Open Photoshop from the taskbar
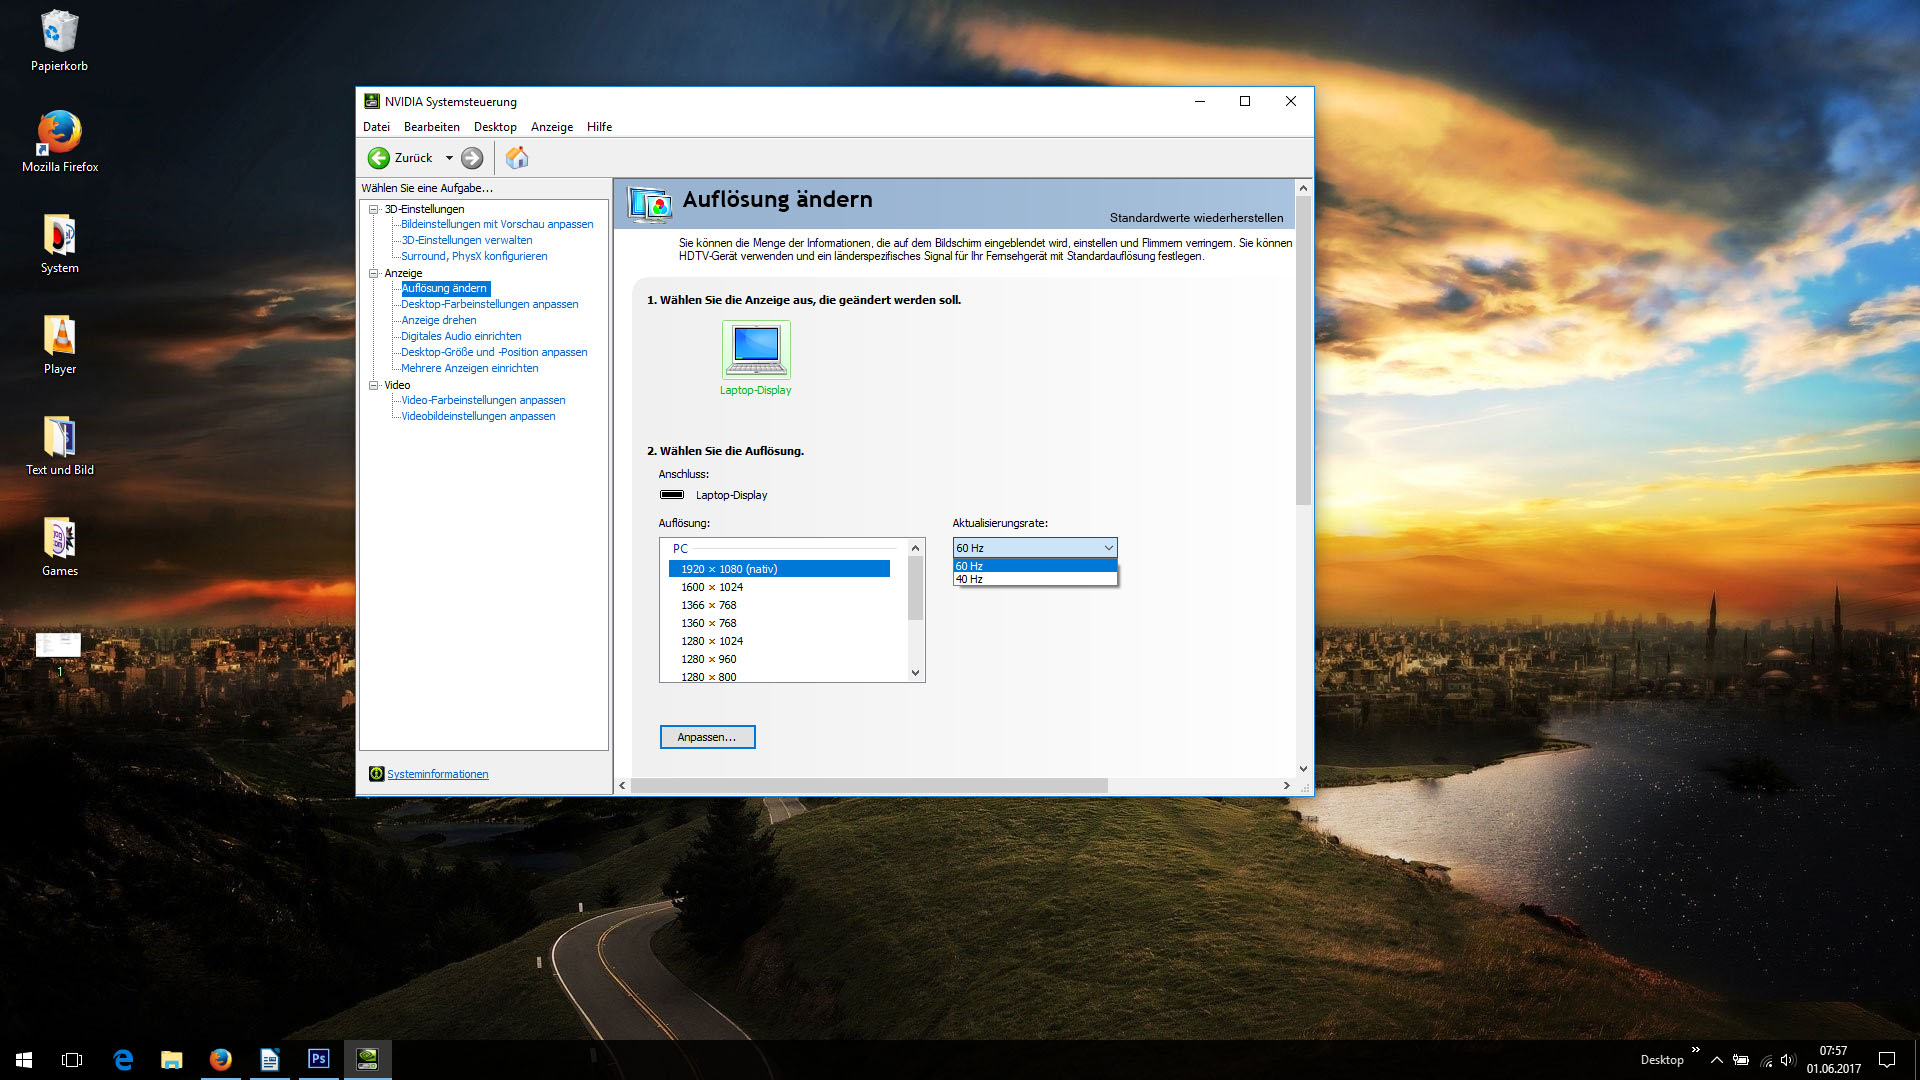 [x=318, y=1059]
